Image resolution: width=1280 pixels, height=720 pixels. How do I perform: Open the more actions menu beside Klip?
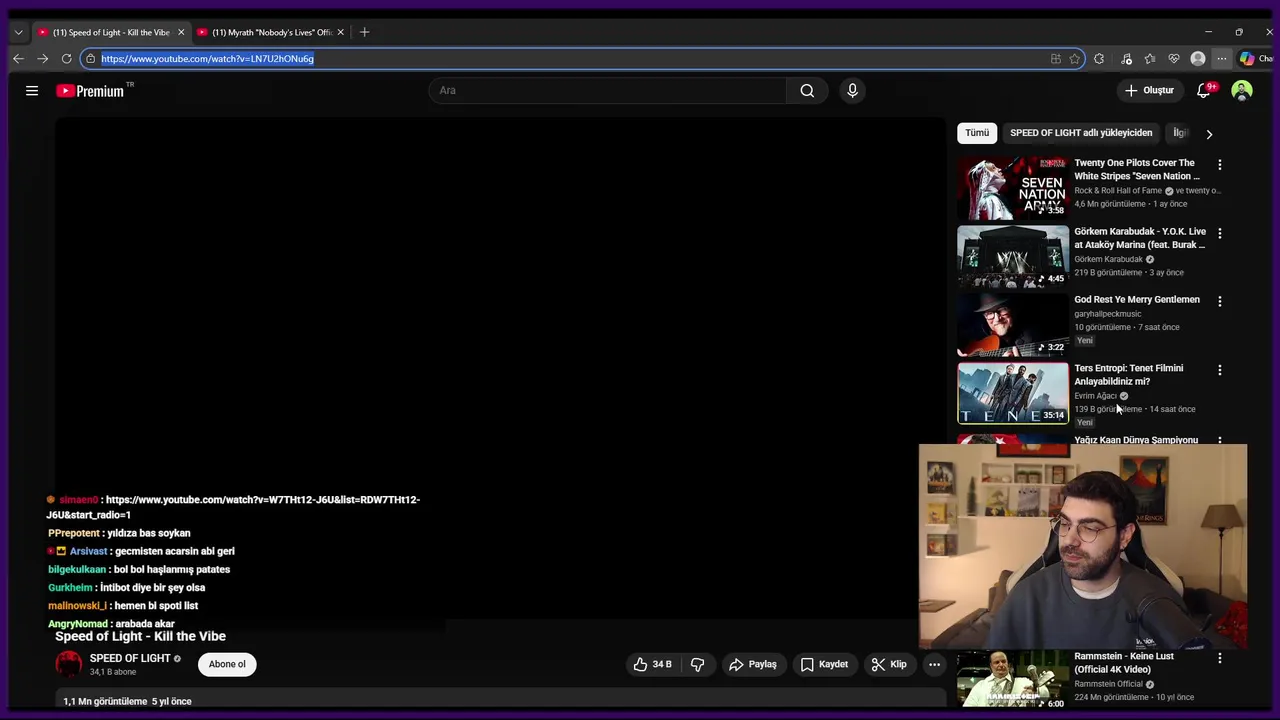(934, 664)
